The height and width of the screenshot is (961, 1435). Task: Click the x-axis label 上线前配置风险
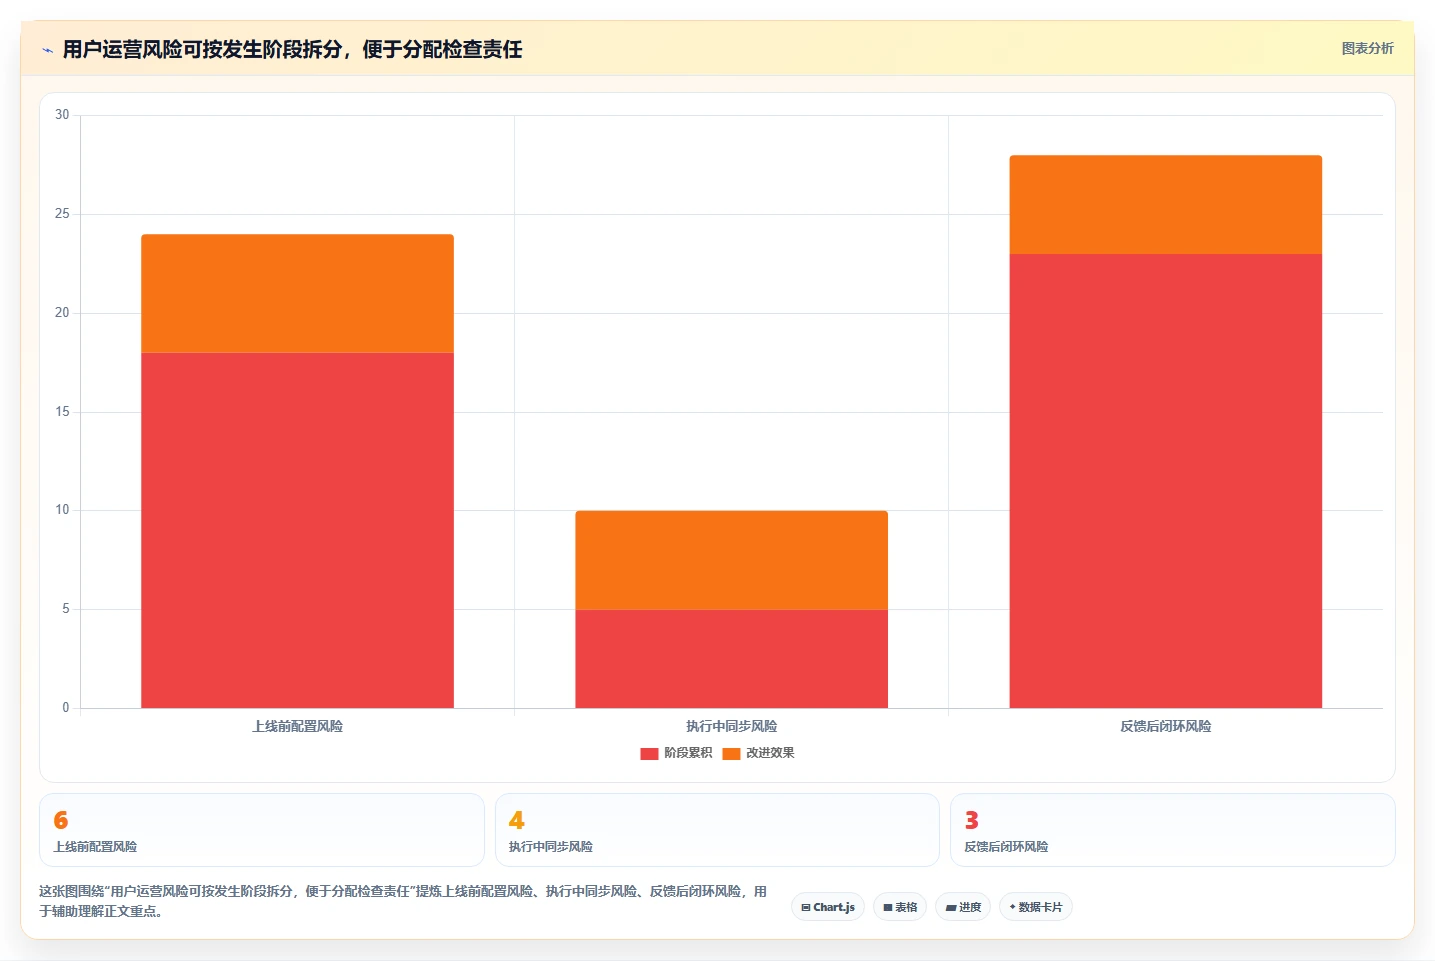(x=297, y=726)
